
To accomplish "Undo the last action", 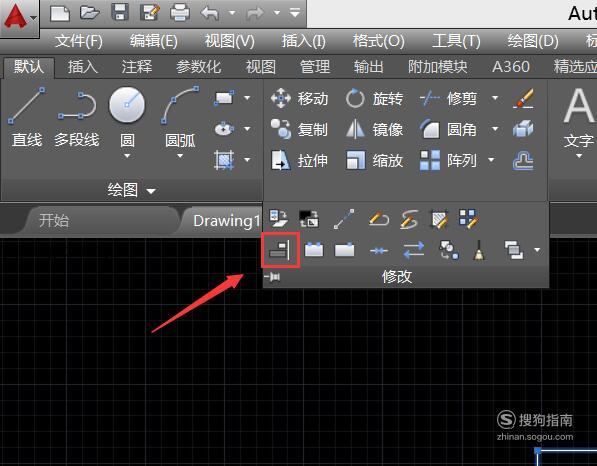I will 210,13.
